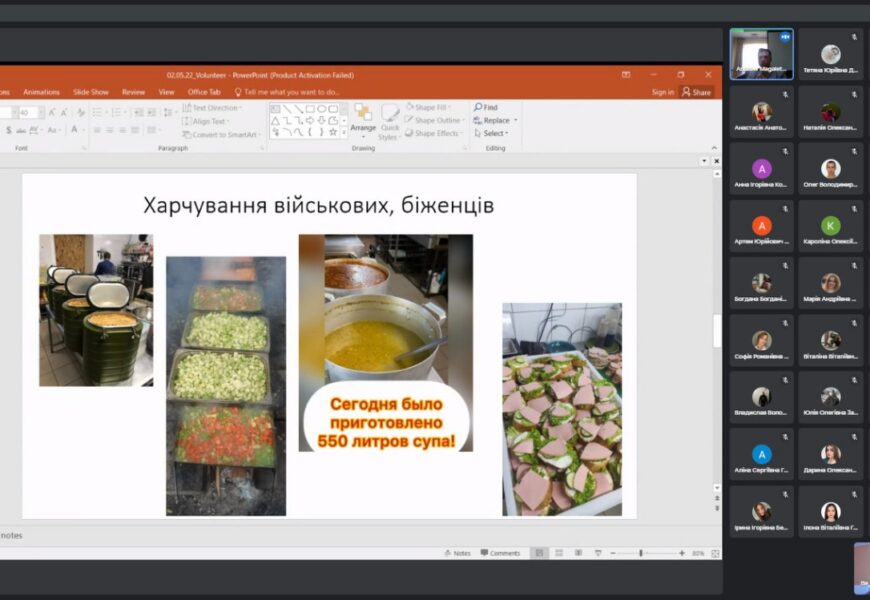The image size is (870, 600).
Task: Switch to Slide Sorter view
Action: [559, 553]
